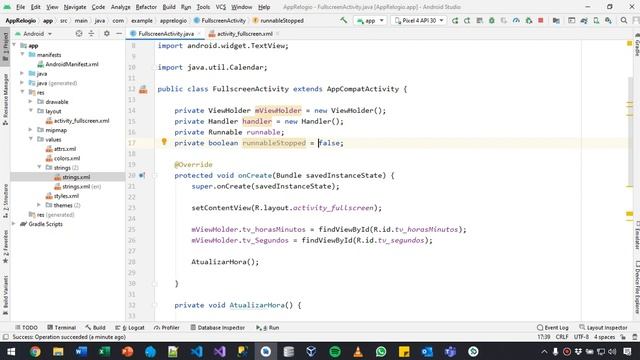This screenshot has height=360, width=640.
Task: Click the Select Opened File target icon
Action: click(x=79, y=33)
